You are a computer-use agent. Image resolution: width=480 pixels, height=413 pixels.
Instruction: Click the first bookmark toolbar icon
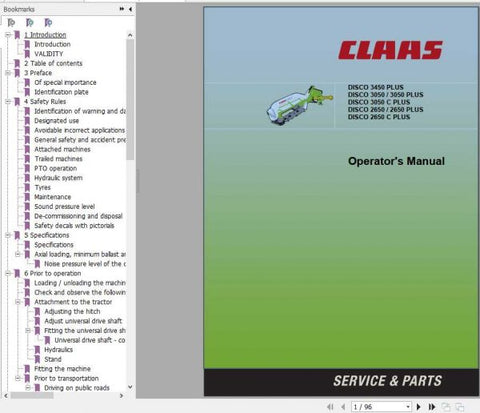(11, 23)
